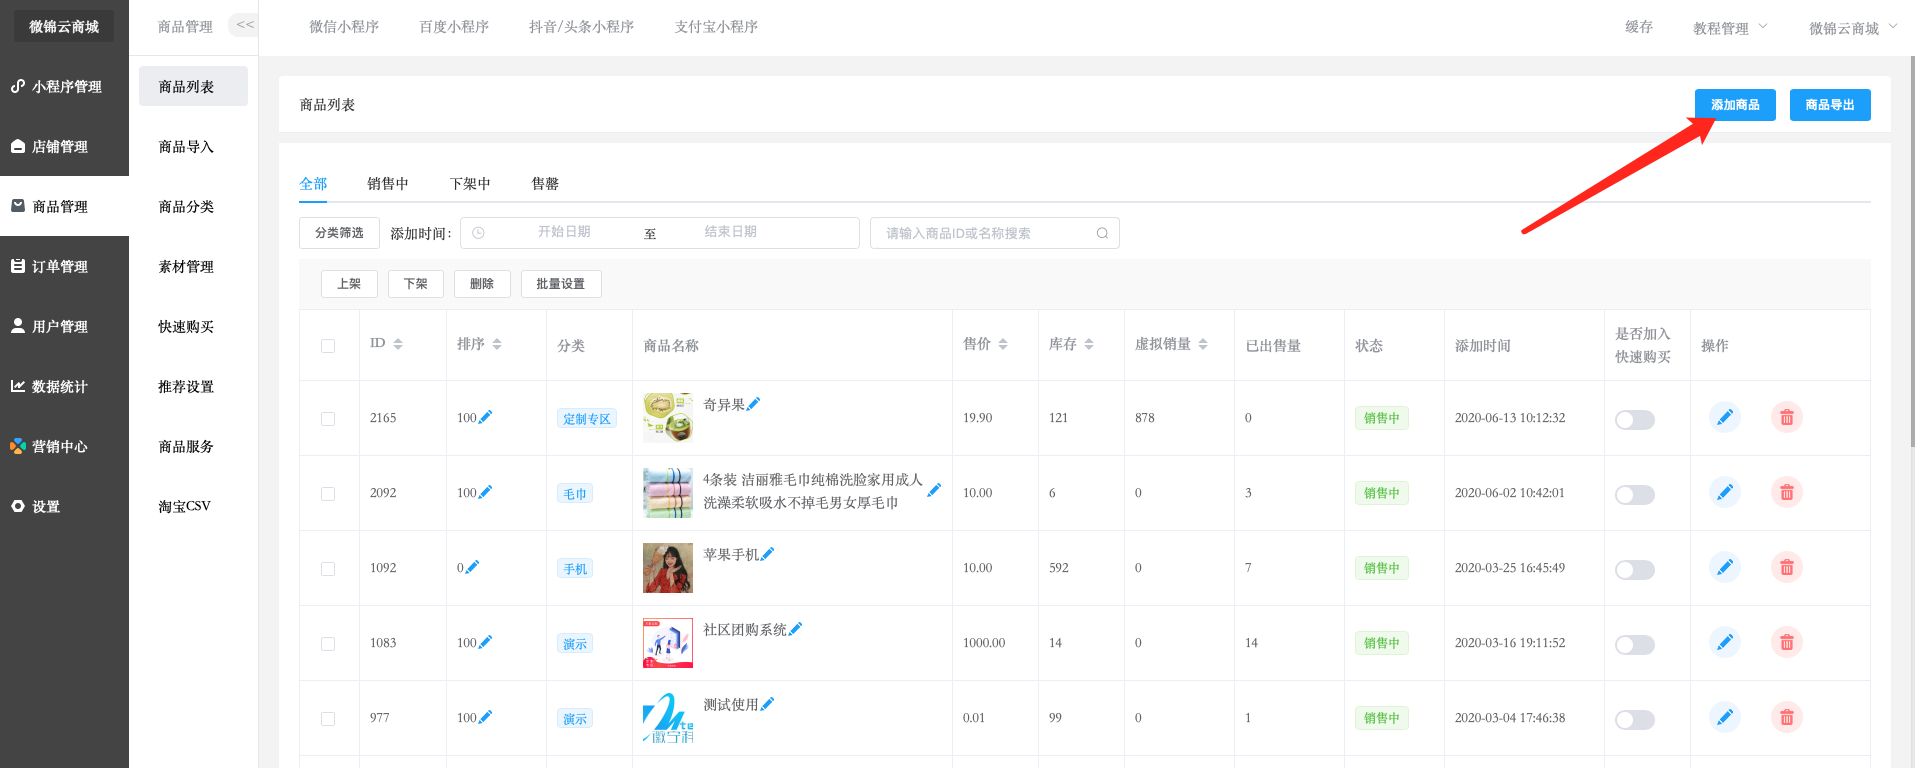Go to 商品分类 submenu item
The width and height of the screenshot is (1915, 768).
point(186,207)
